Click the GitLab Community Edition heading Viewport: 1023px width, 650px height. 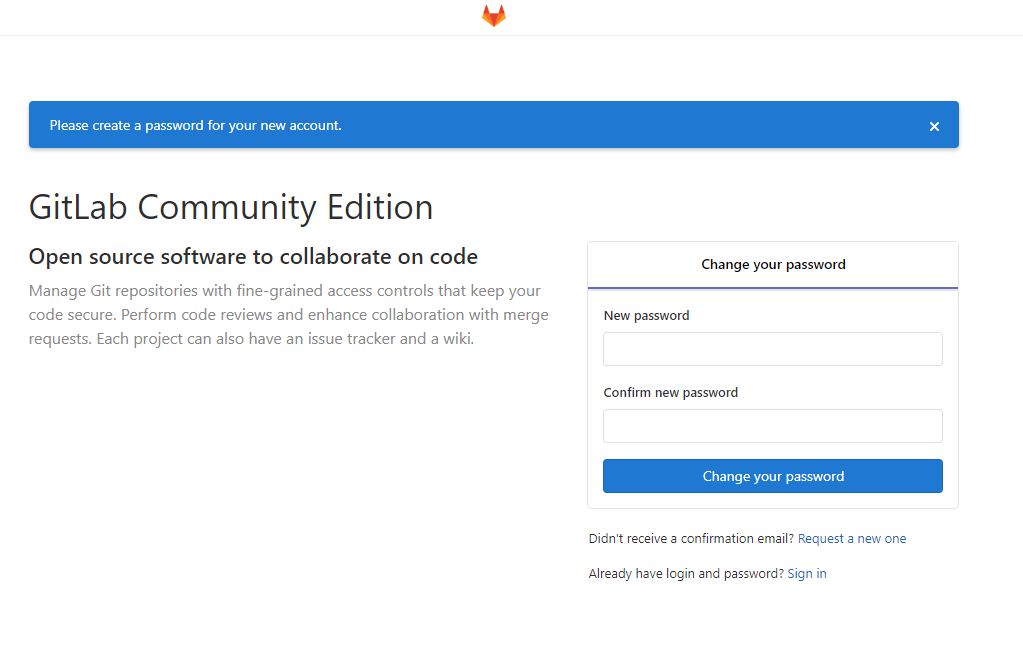tap(231, 208)
